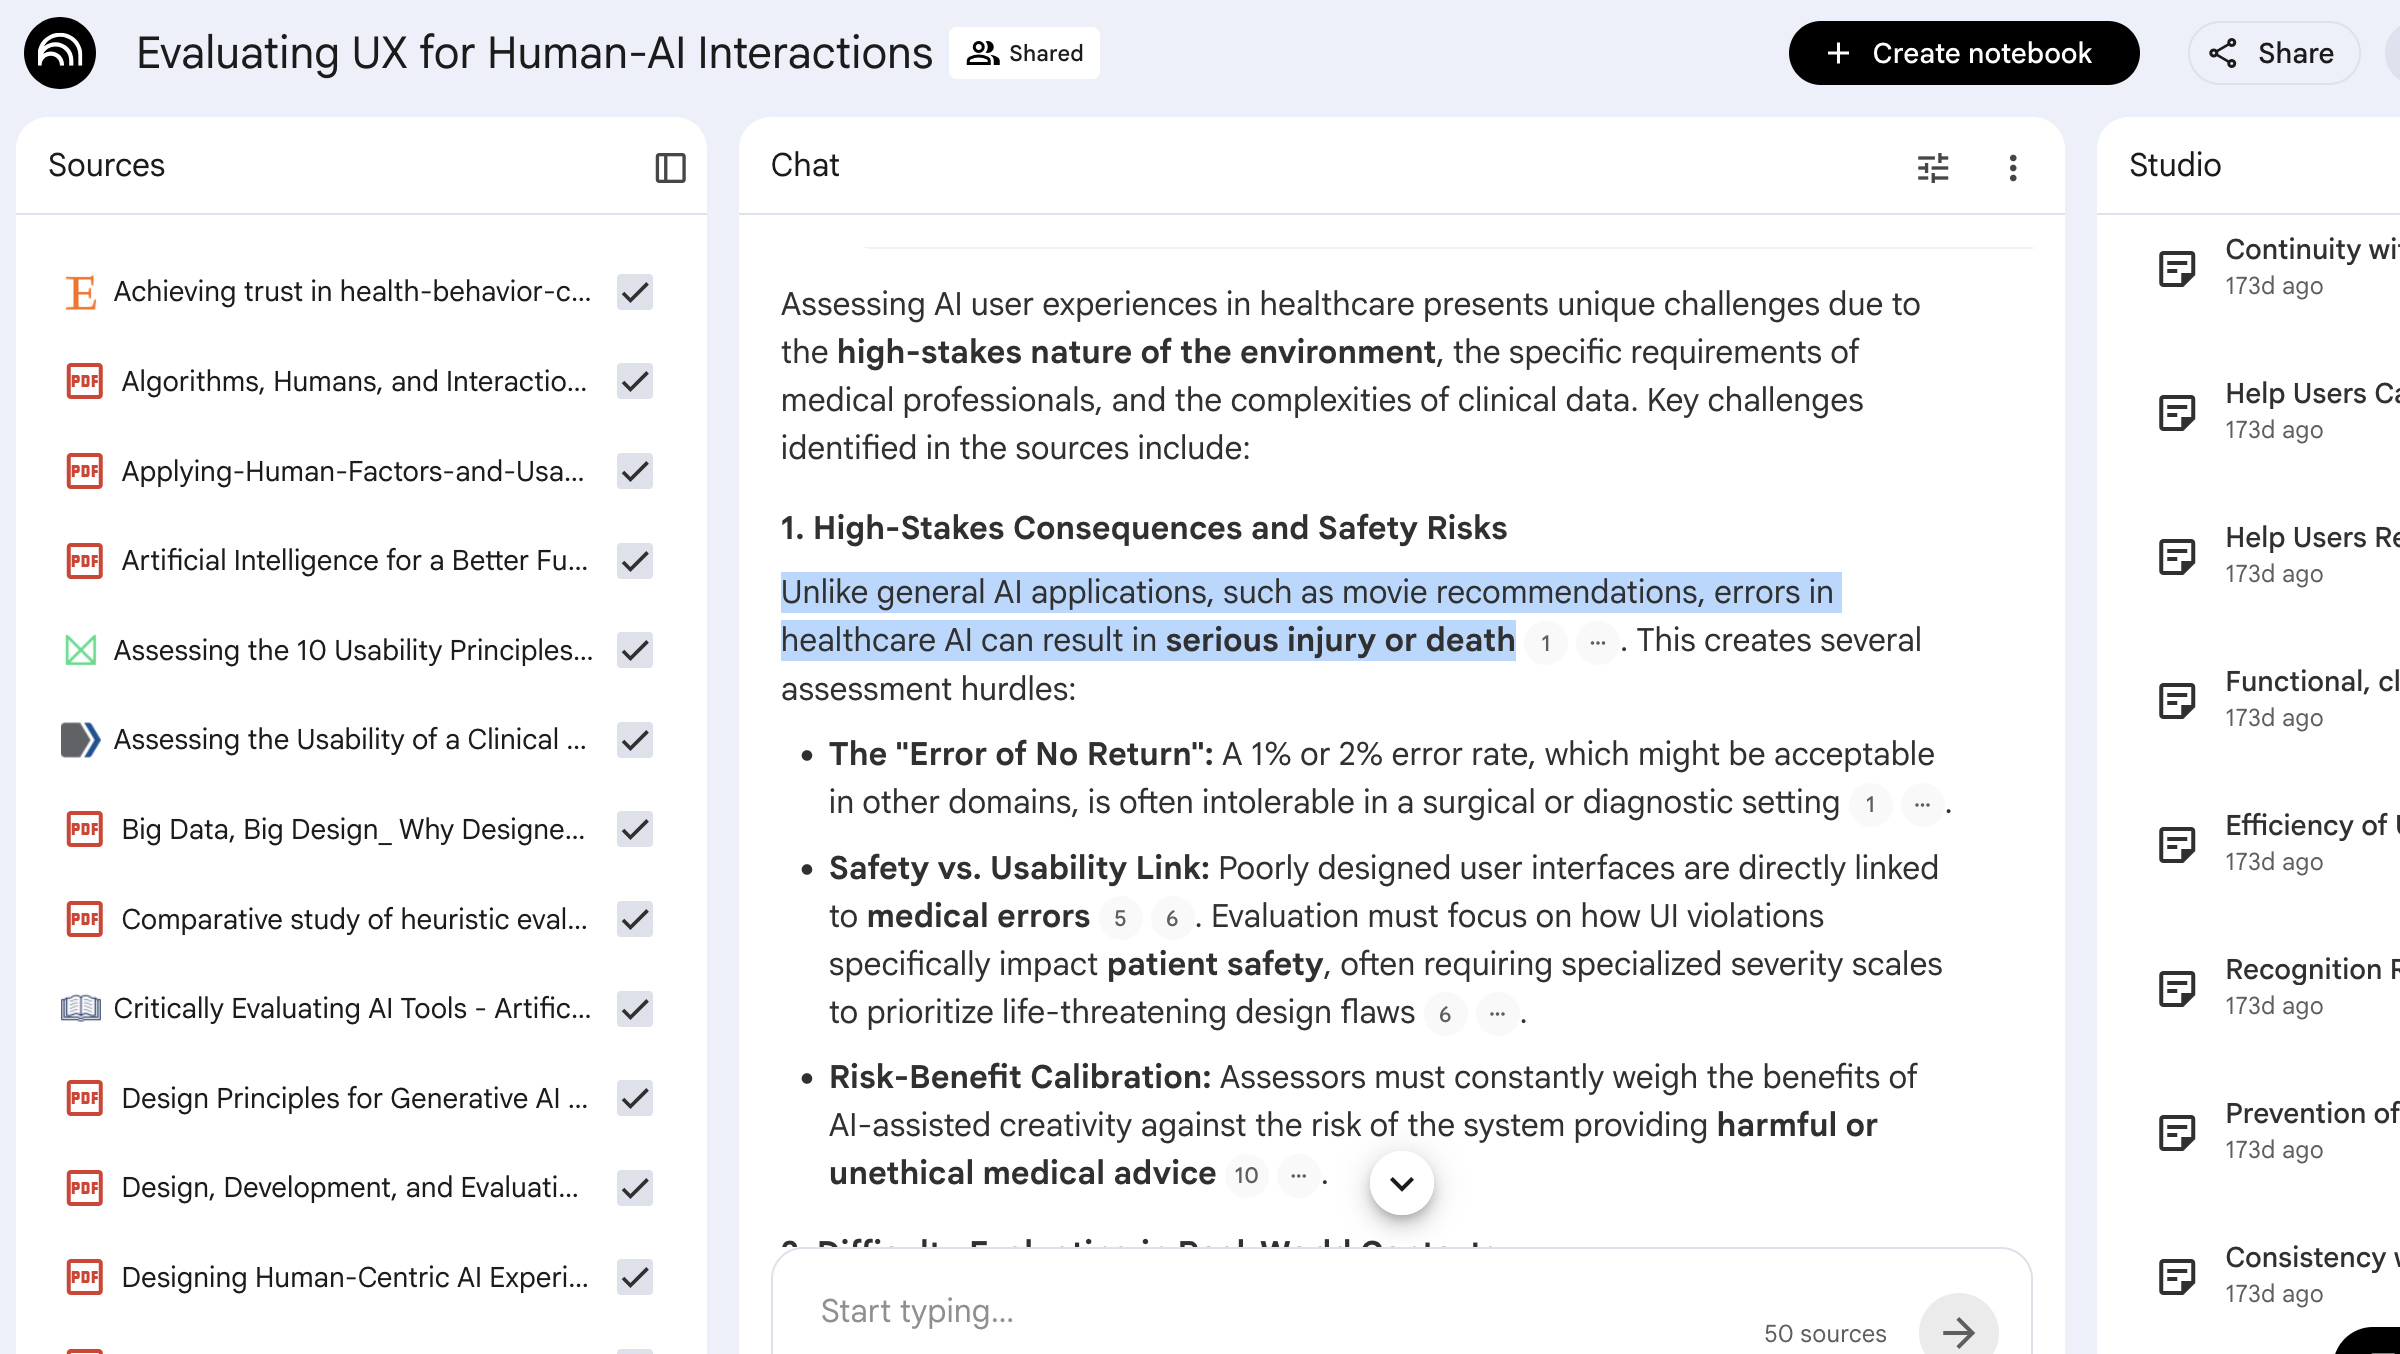Open first Help Users note in Studio
Screen dimensions: 2400x1354
tap(2276, 411)
